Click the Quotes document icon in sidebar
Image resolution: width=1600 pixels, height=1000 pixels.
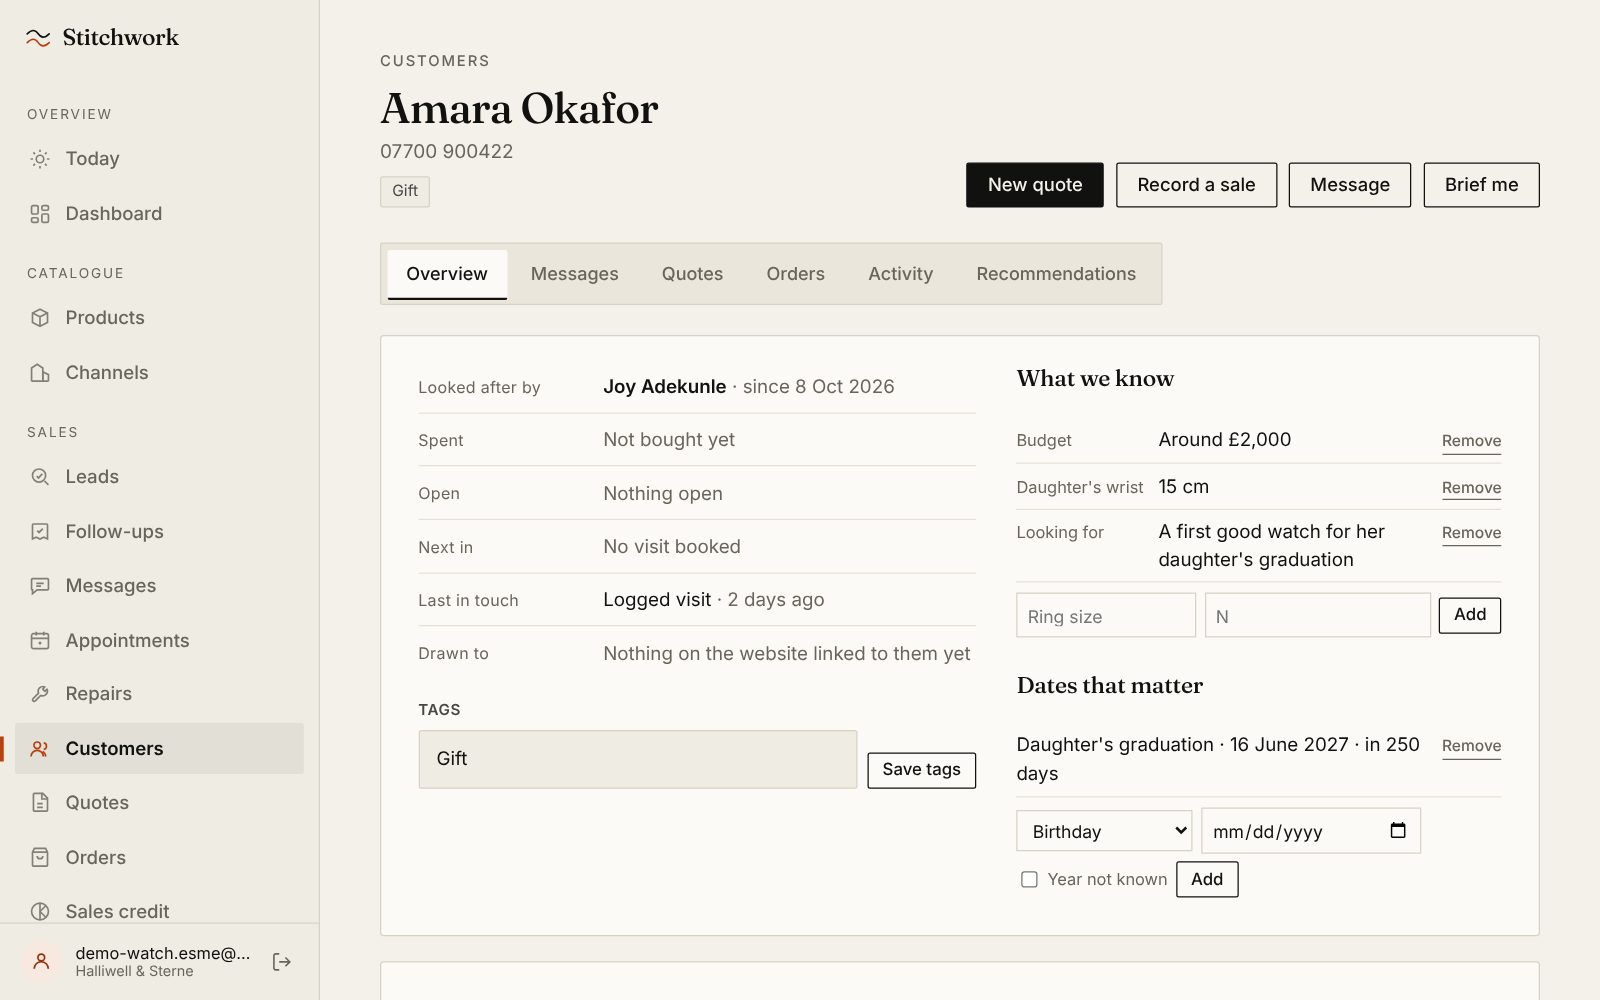pos(40,803)
